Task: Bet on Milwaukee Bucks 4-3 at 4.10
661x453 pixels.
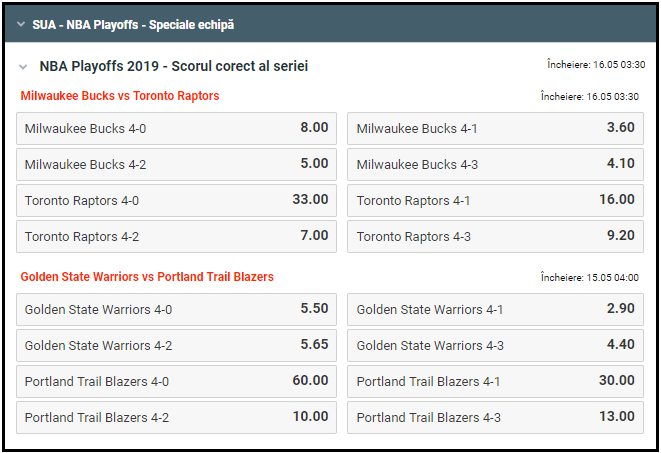Action: point(495,164)
